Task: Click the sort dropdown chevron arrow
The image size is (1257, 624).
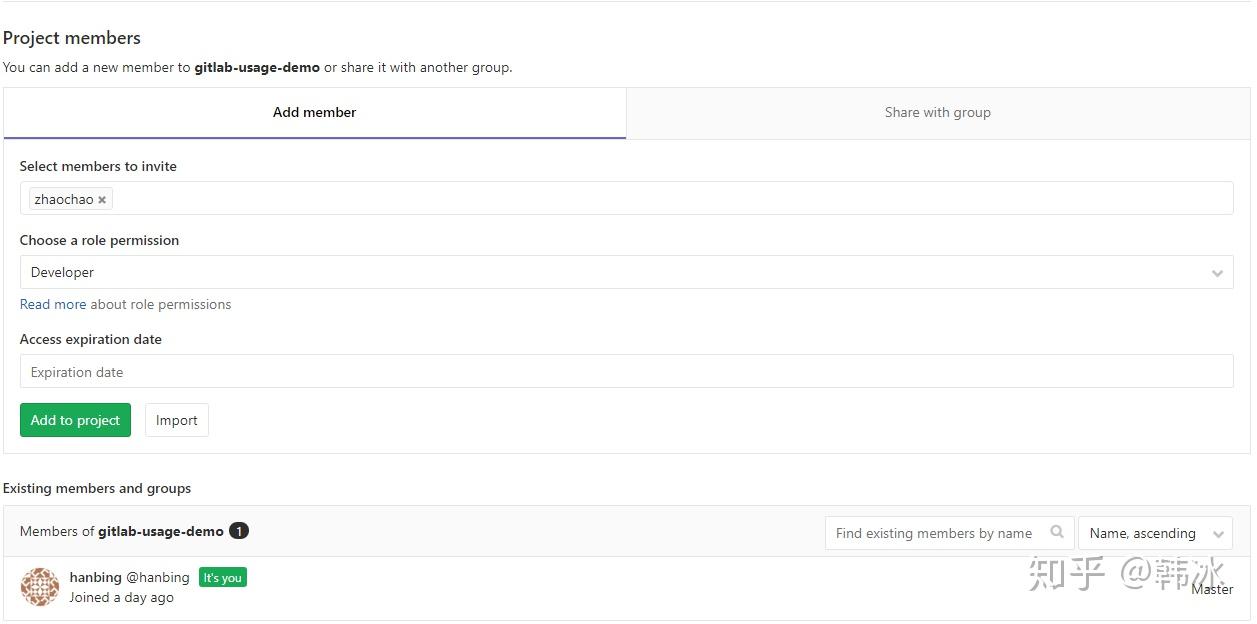Action: pyautogui.click(x=1217, y=534)
